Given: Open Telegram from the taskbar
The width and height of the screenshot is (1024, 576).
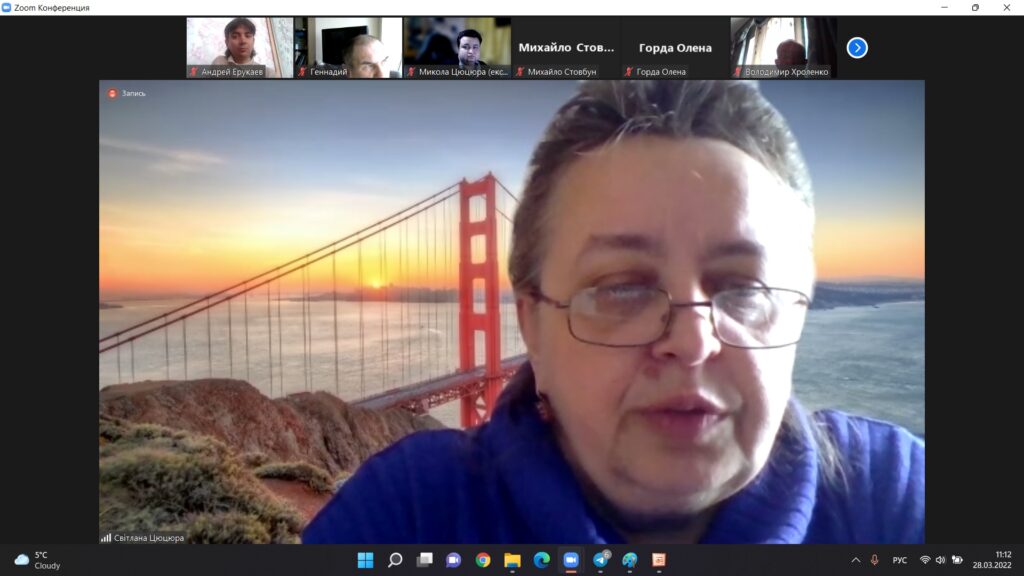Looking at the screenshot, I should [x=600, y=560].
